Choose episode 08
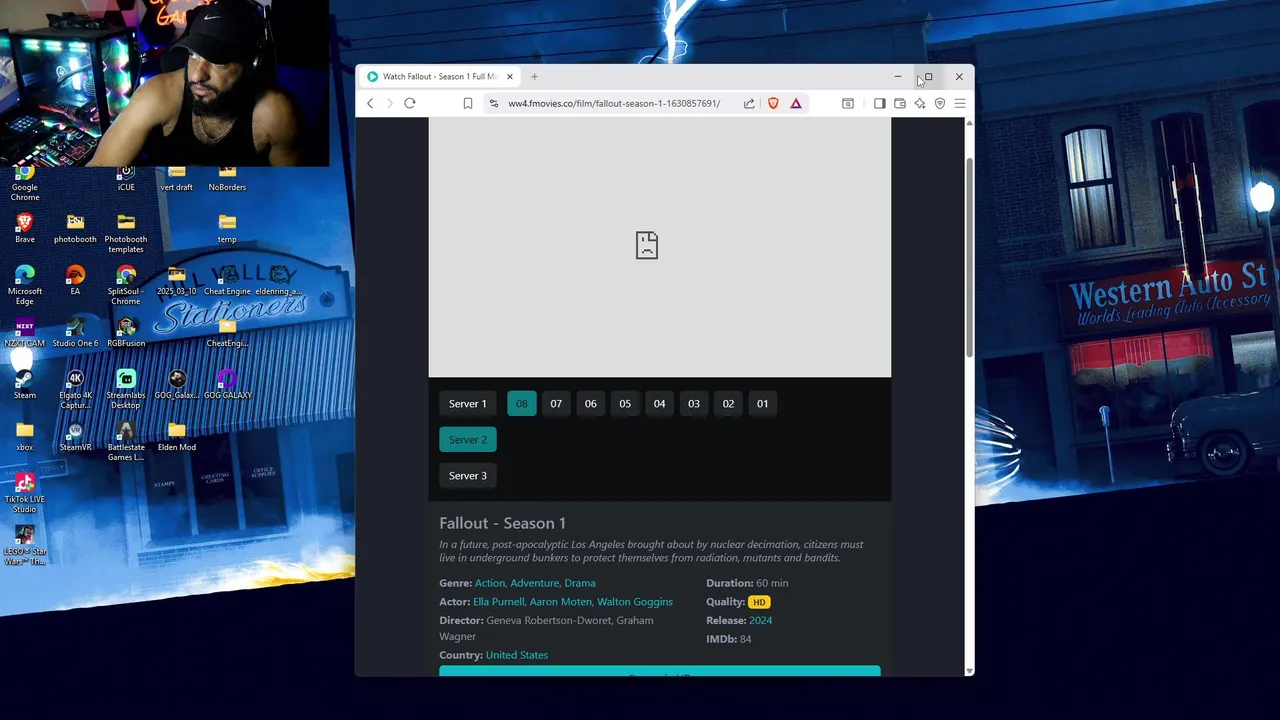Viewport: 1280px width, 720px height. tap(522, 404)
